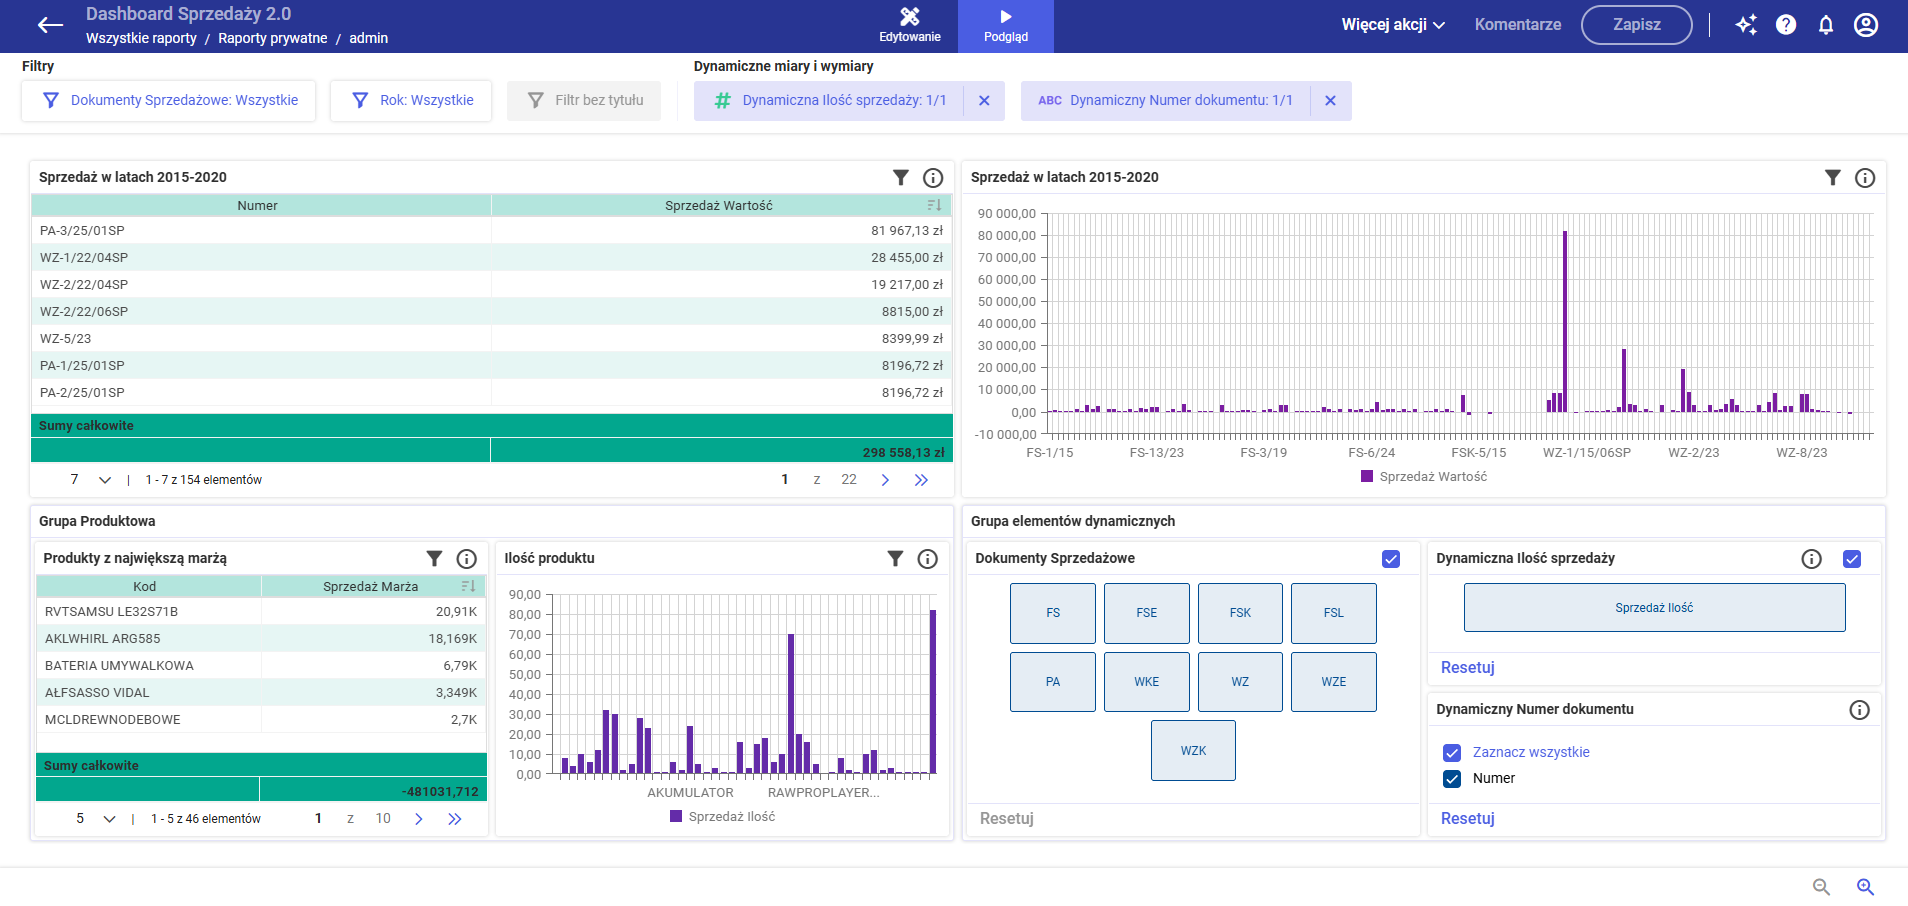Screen dimensions: 1908x906
Task: Toggle the Zaznacz wszystkie checkbox
Action: tap(1452, 753)
